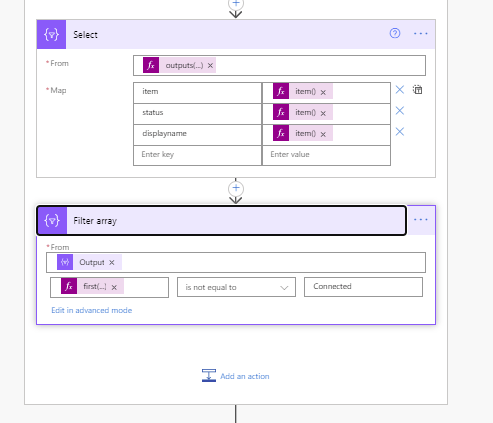Click the 'status' key field
Image resolution: width=493 pixels, height=423 pixels.
coord(197,114)
